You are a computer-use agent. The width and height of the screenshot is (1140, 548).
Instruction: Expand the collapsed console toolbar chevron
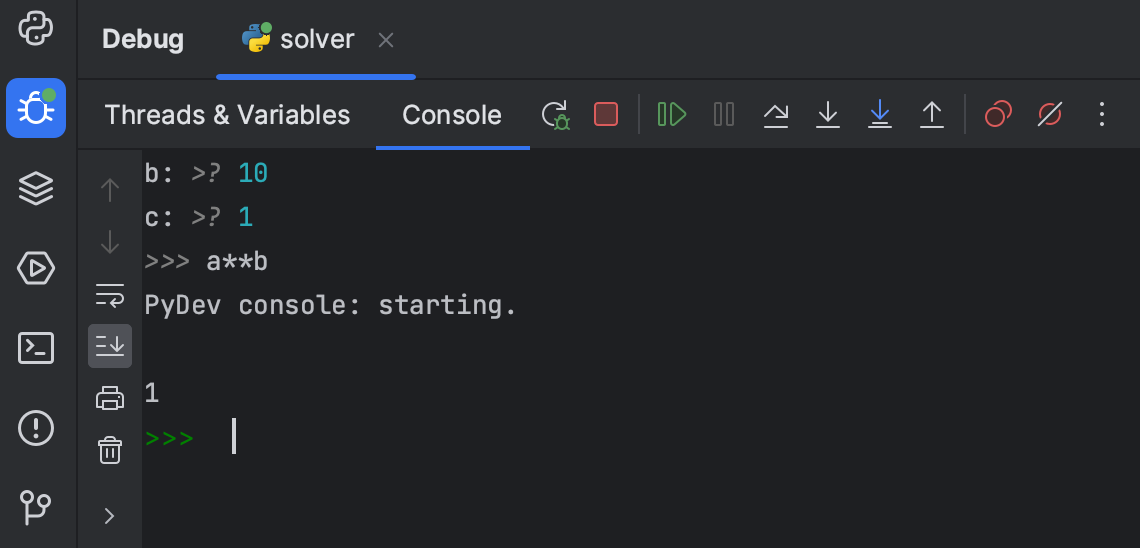point(110,516)
